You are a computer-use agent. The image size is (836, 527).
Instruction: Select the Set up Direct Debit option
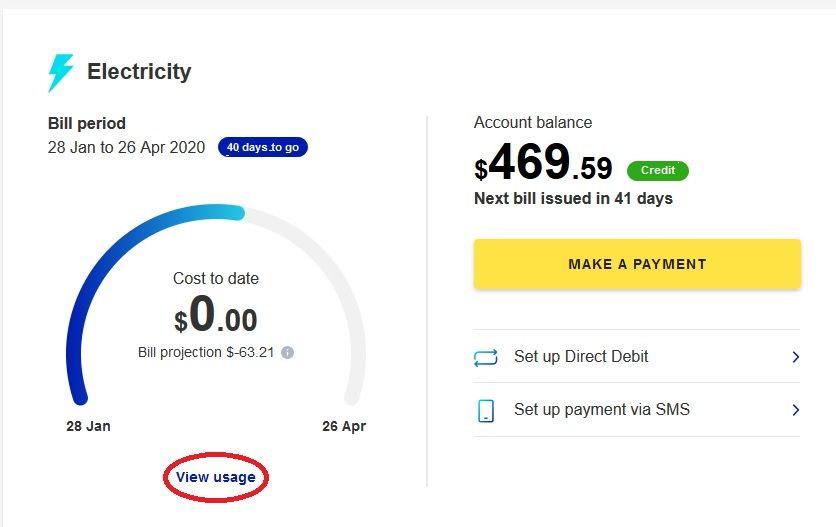[x=581, y=357]
